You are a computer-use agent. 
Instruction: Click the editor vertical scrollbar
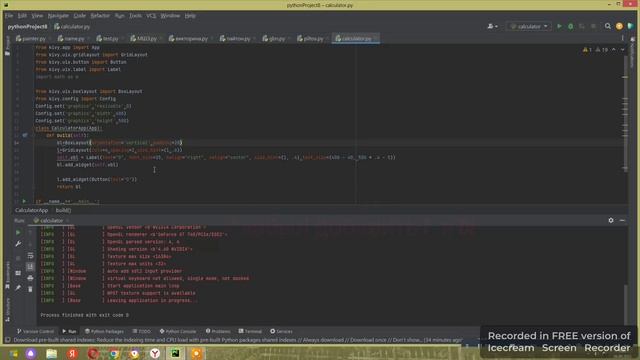625,114
